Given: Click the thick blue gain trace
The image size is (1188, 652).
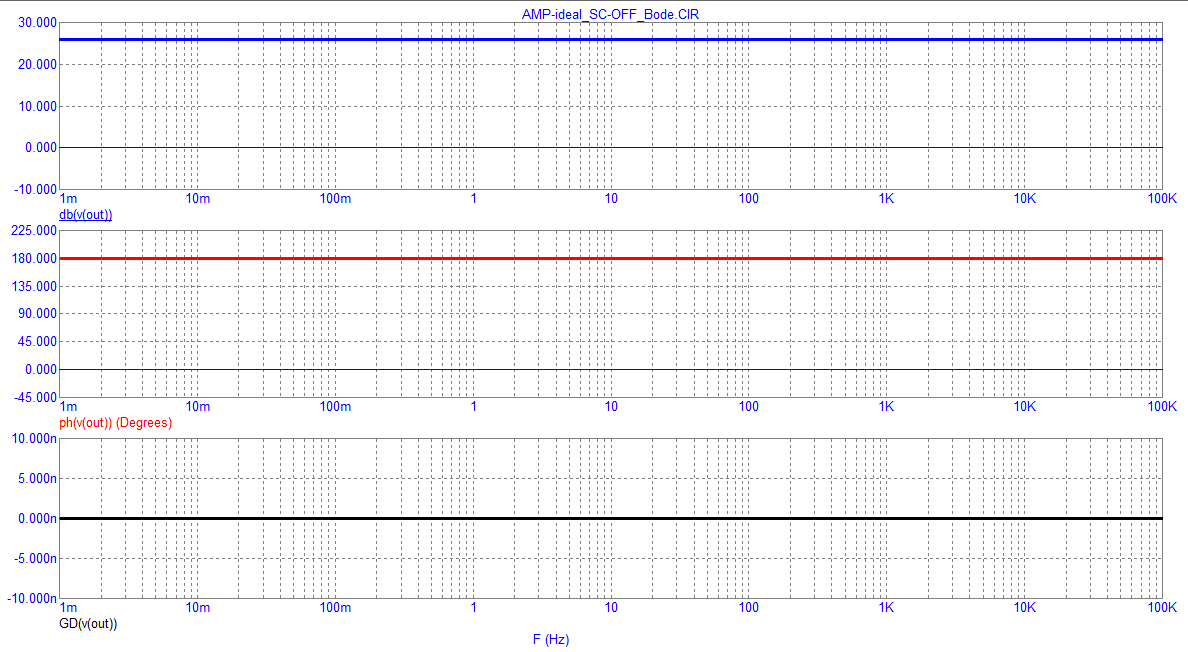Looking at the screenshot, I should point(611,39).
